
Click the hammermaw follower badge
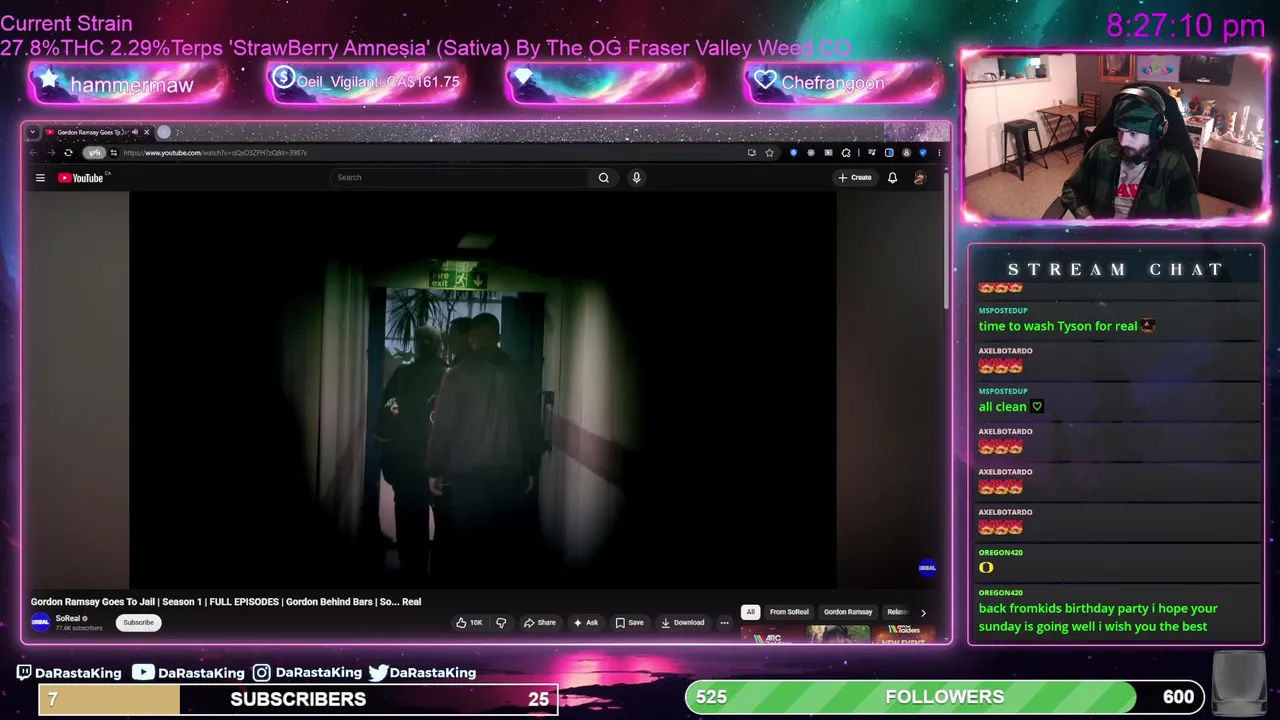pyautogui.click(x=126, y=84)
